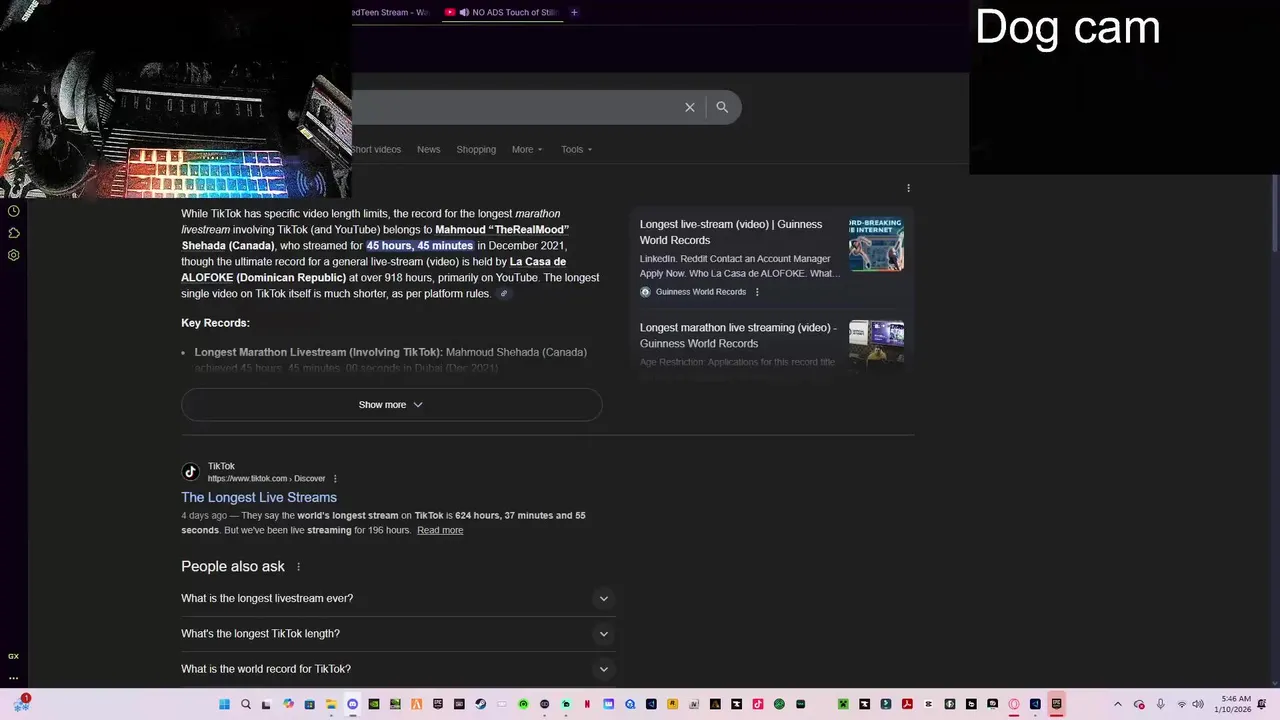The width and height of the screenshot is (1280, 720).
Task: Mute the 'NO ADS Touch of Still' tab audio
Action: [x=464, y=12]
